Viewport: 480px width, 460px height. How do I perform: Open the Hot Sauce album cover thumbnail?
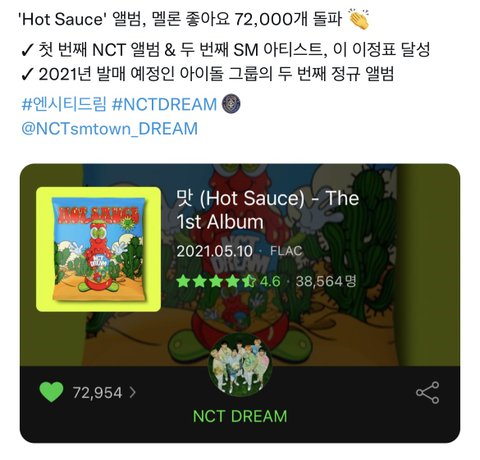(x=98, y=249)
